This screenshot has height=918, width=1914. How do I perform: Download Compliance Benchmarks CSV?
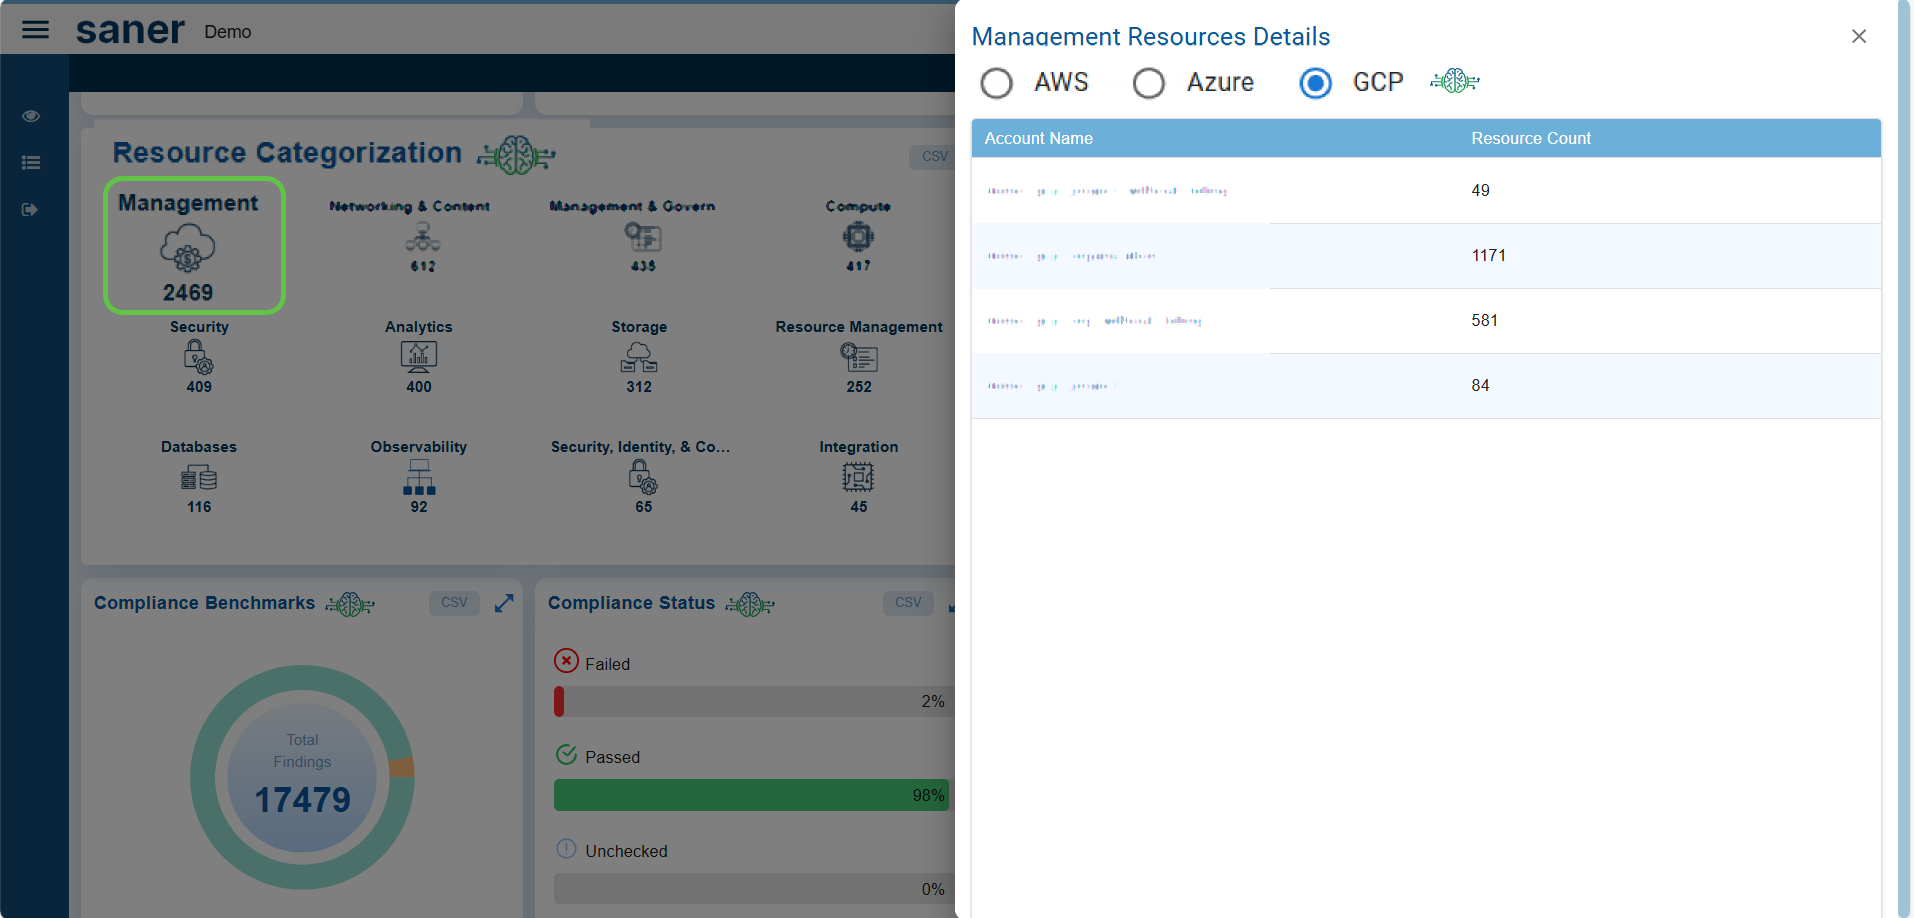[454, 603]
